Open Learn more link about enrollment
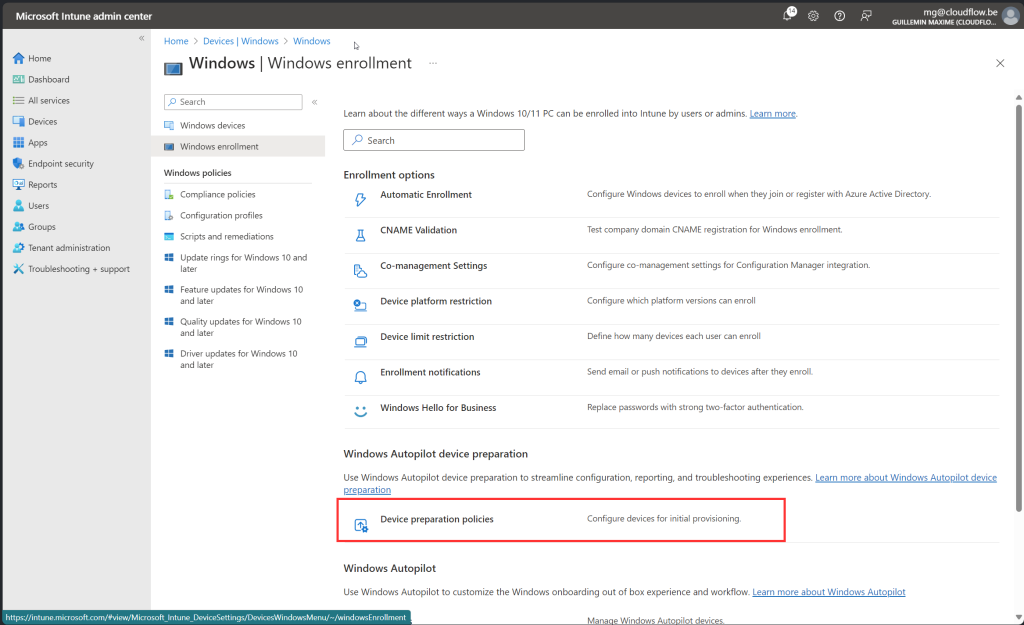The width and height of the screenshot is (1024, 625). 773,114
